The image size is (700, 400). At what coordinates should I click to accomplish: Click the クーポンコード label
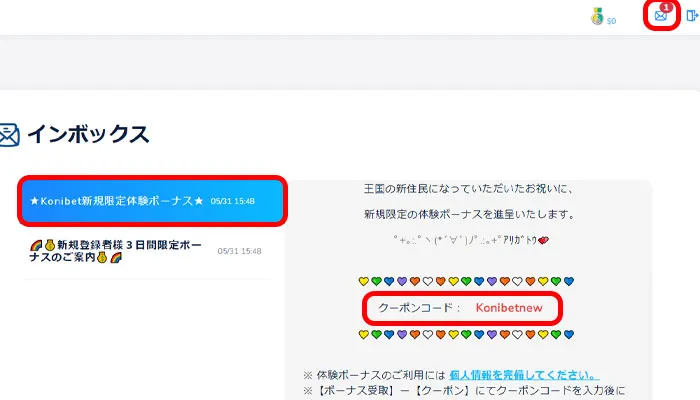tap(419, 308)
